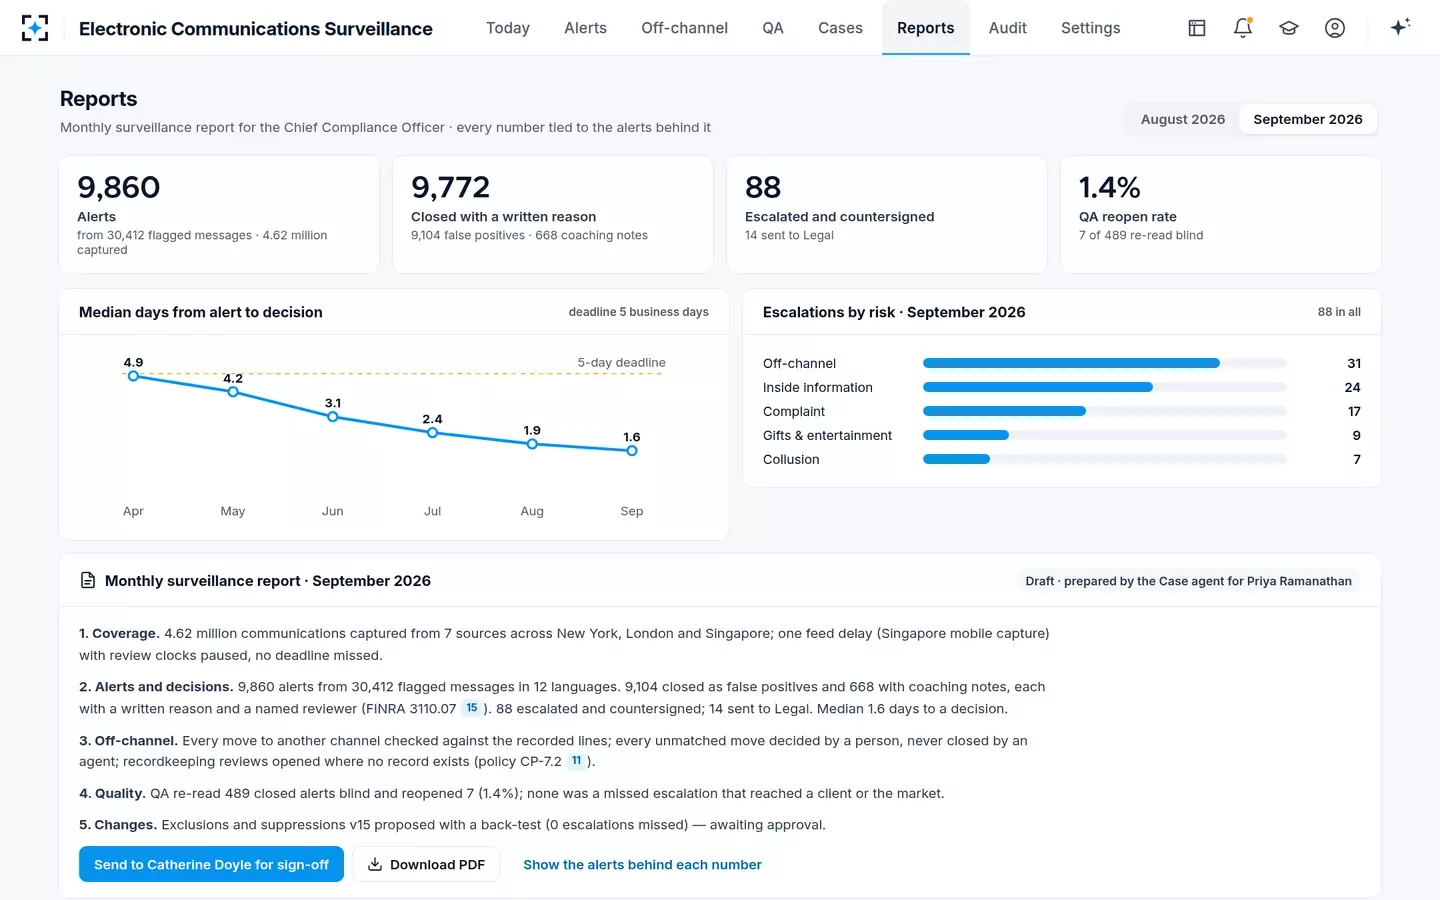The image size is (1440, 900).
Task: Open the graduation cap training icon
Action: coord(1289,28)
